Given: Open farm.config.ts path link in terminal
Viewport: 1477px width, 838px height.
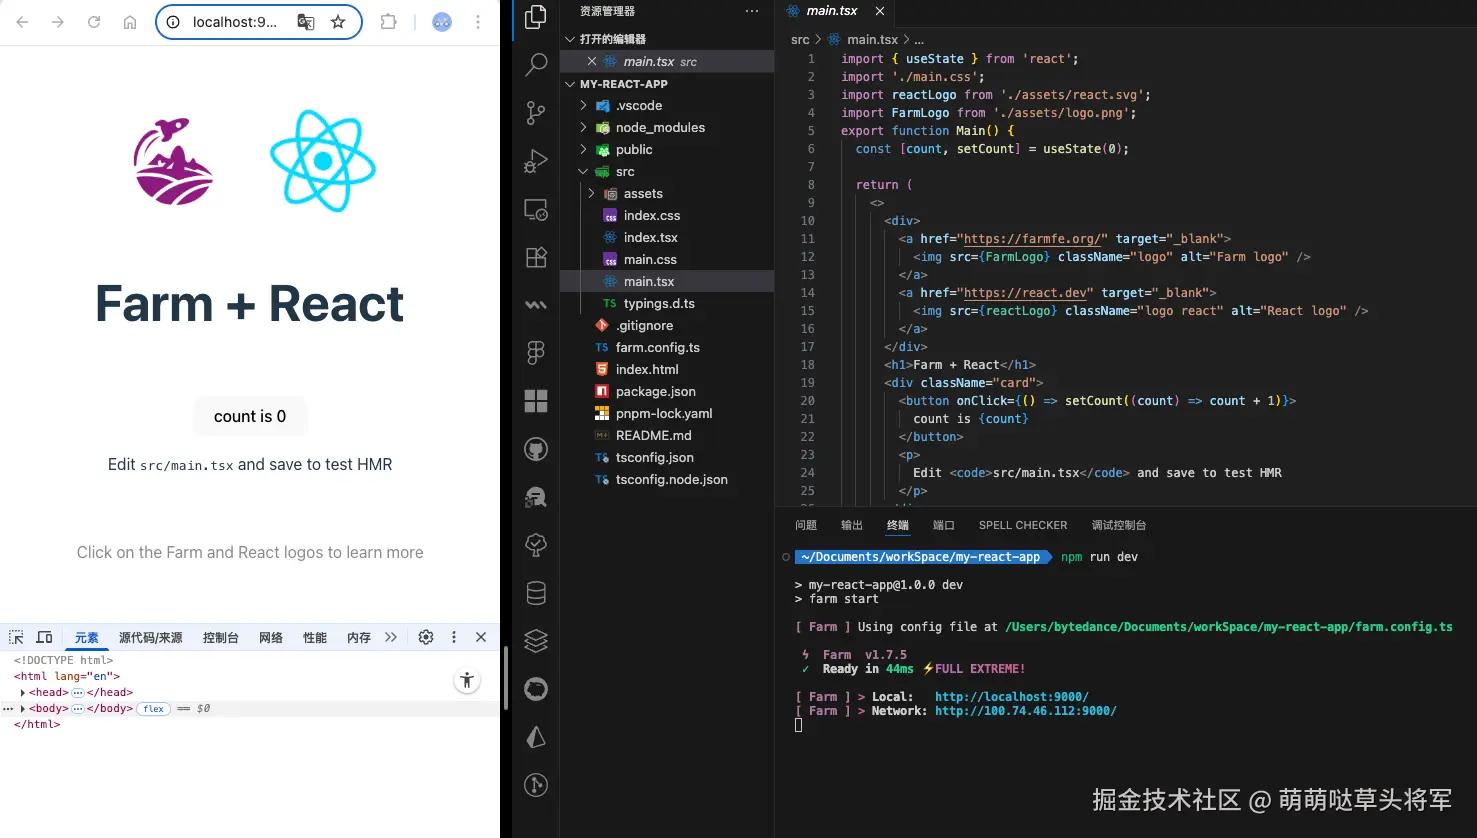Looking at the screenshot, I should click(x=1229, y=627).
